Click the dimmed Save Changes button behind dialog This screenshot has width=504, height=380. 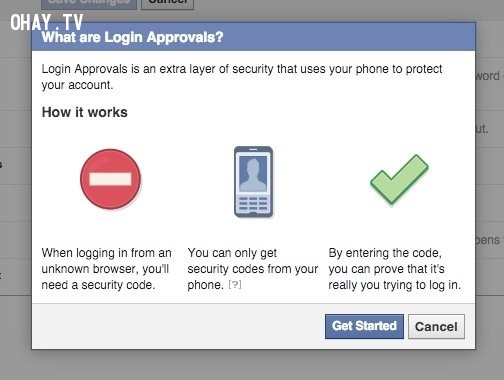89,3
